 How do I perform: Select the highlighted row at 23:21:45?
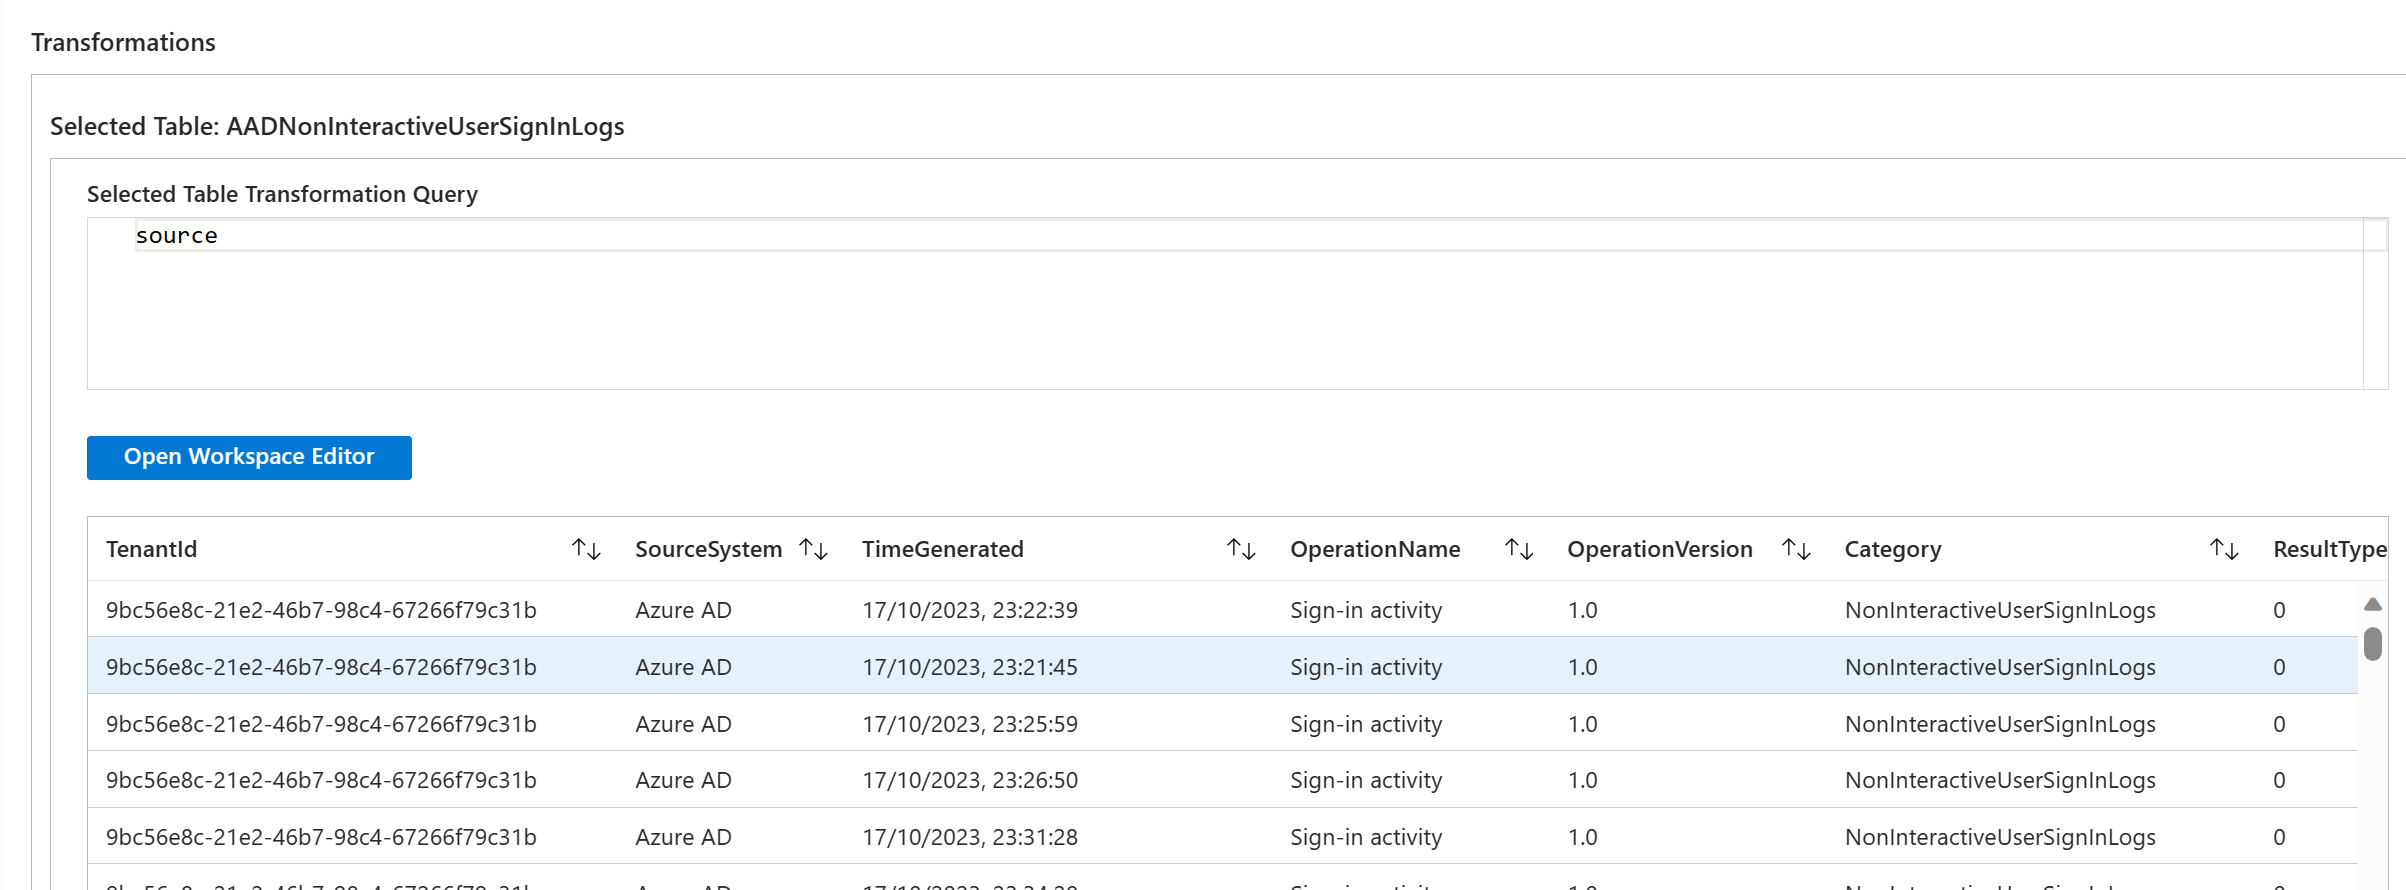(x=969, y=667)
